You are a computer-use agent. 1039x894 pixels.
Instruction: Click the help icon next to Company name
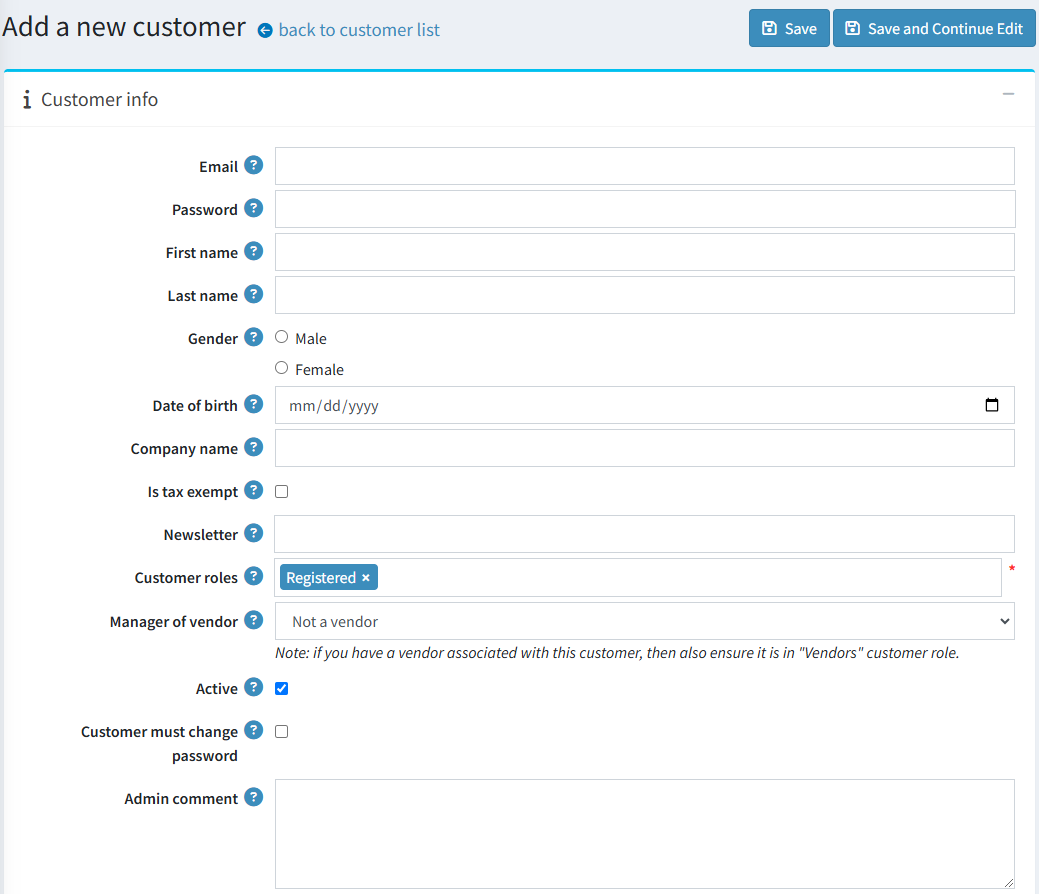pyautogui.click(x=254, y=447)
